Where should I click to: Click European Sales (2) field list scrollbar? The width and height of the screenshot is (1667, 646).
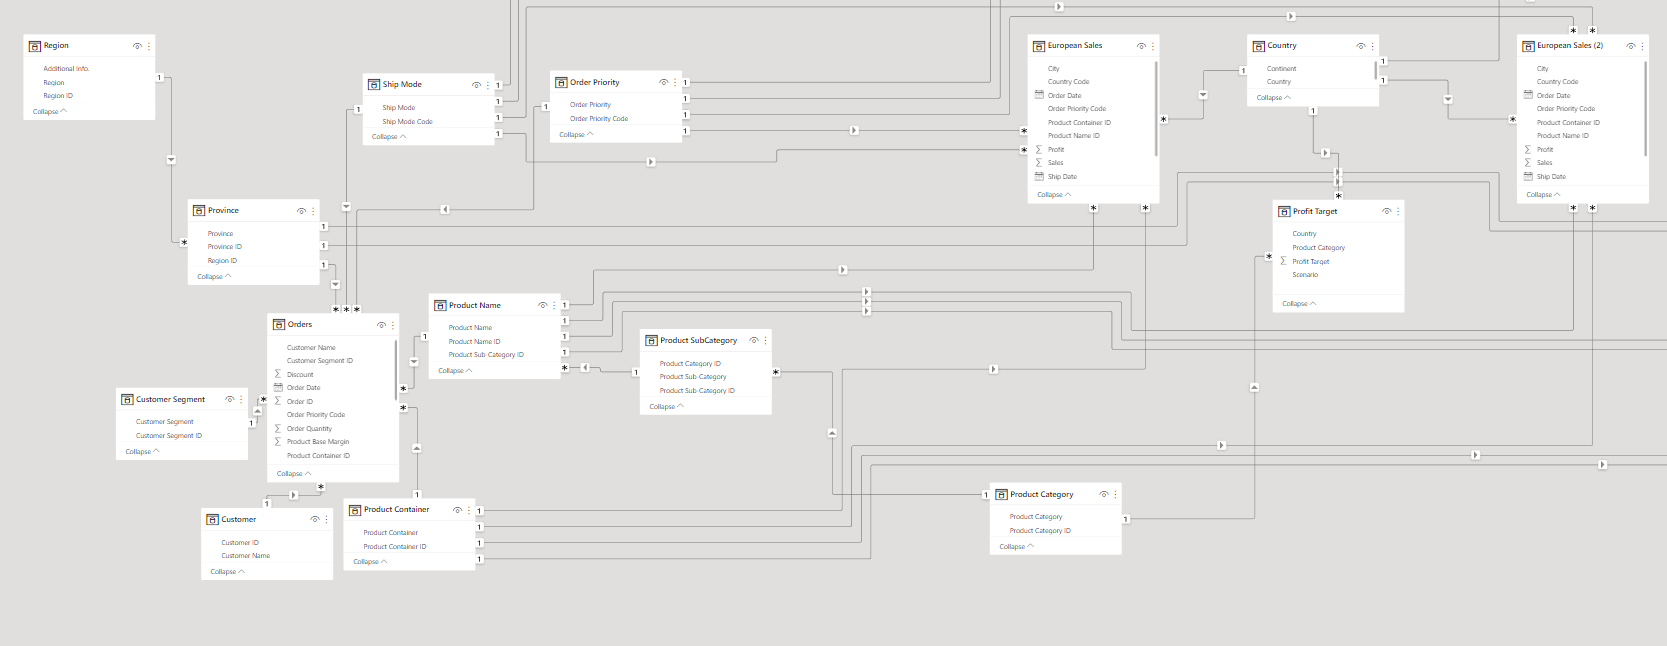[x=1646, y=108]
